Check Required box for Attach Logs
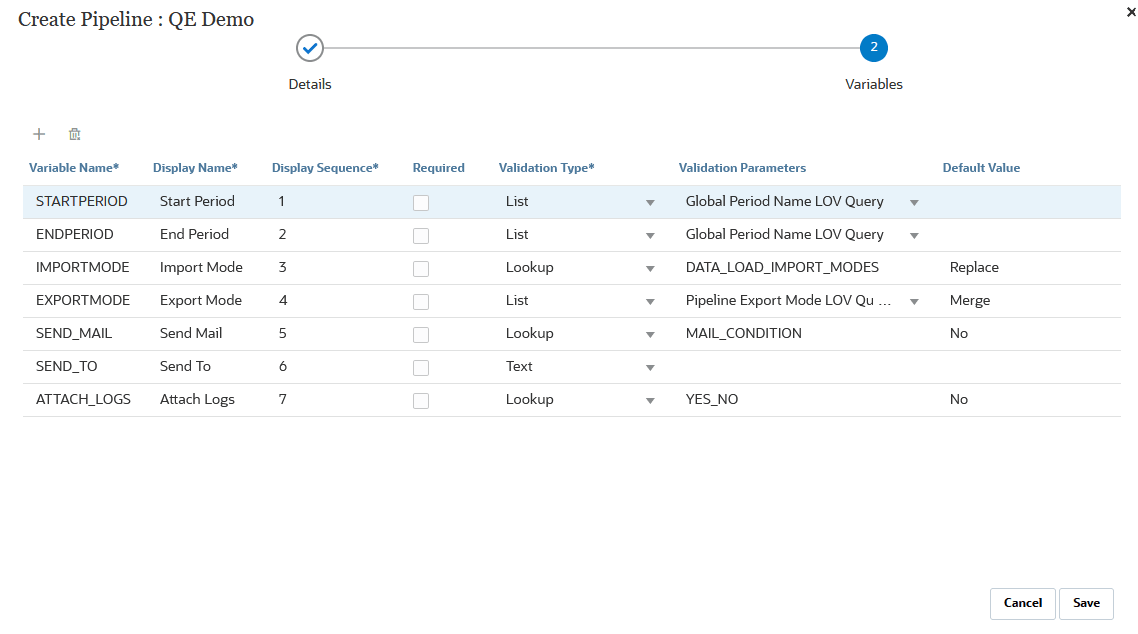Viewport: 1138px width, 634px height. point(421,400)
